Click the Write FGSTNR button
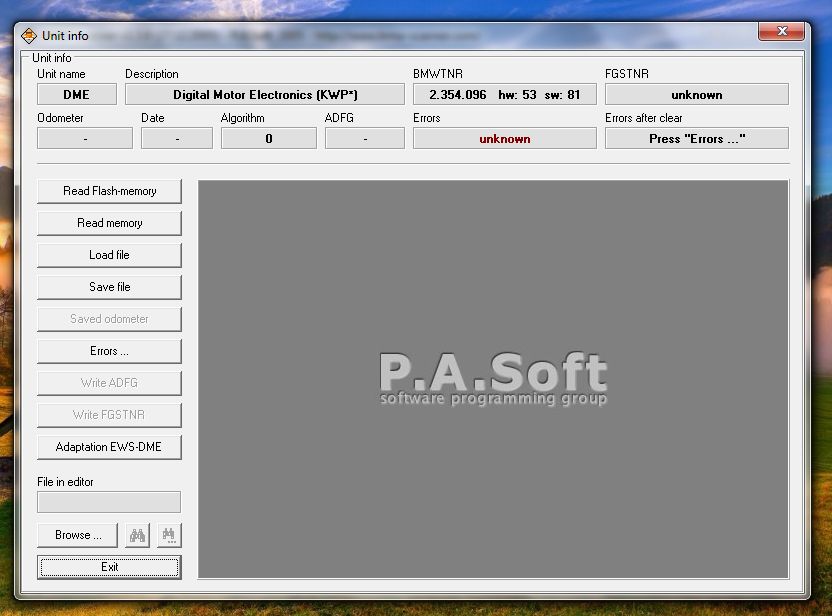832x616 pixels. (x=109, y=415)
